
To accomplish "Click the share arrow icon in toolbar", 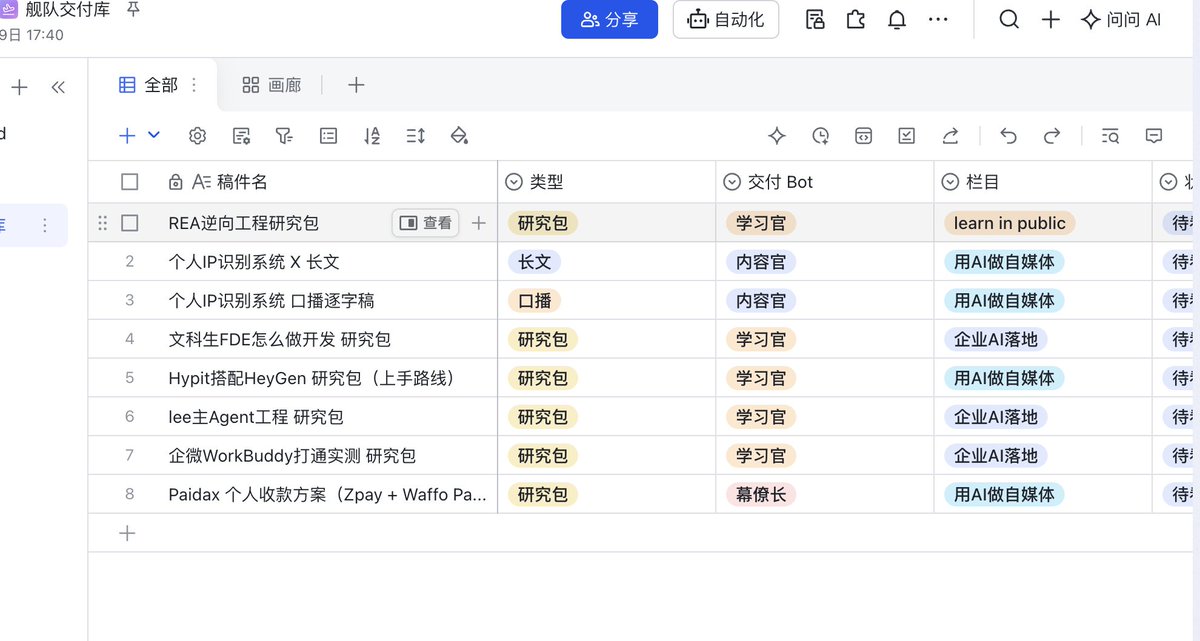I will 951,136.
